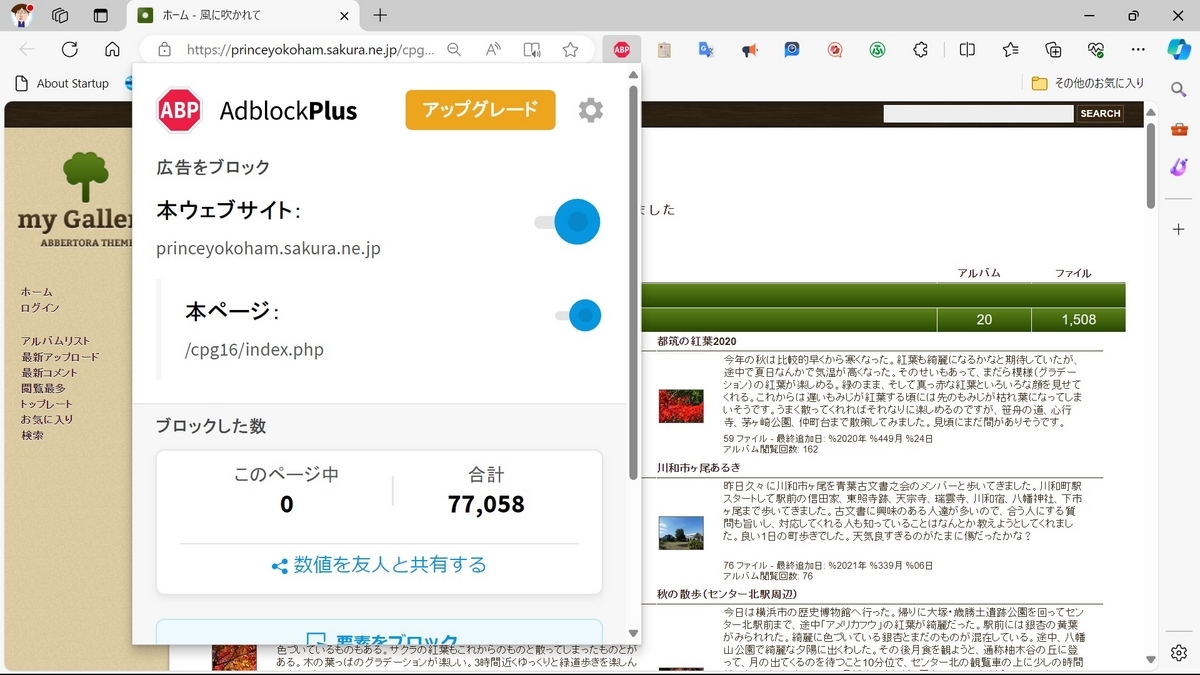Open the Favorites list
The image size is (1200, 675).
(x=1010, y=49)
